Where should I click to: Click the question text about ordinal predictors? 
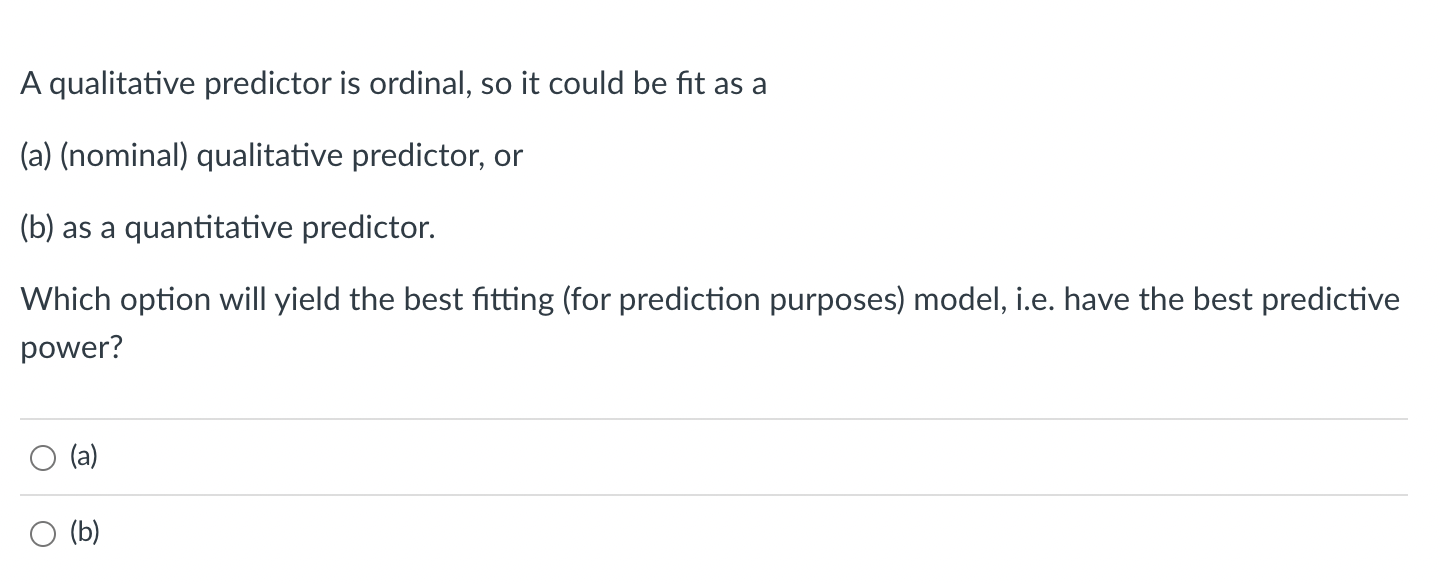pos(393,83)
